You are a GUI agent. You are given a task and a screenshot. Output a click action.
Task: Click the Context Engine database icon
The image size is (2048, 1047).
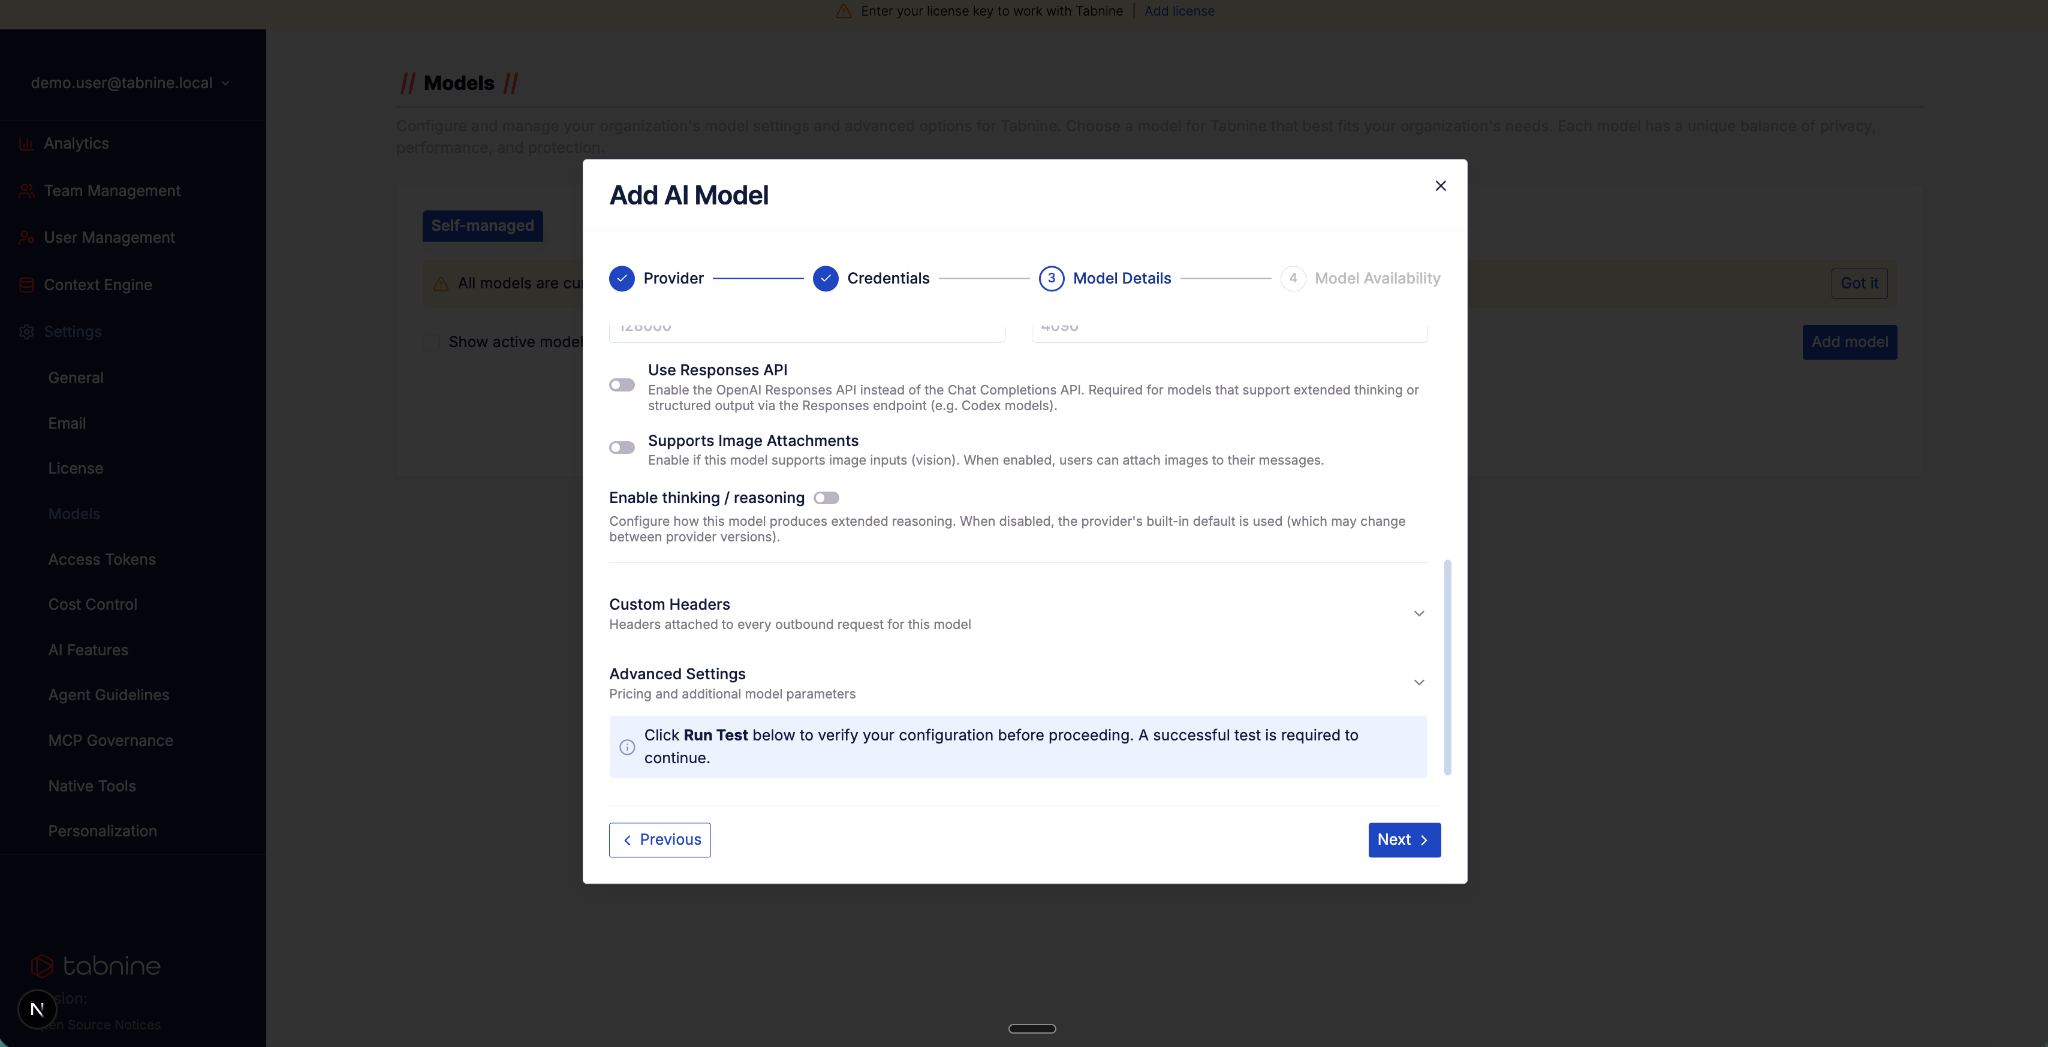point(27,285)
